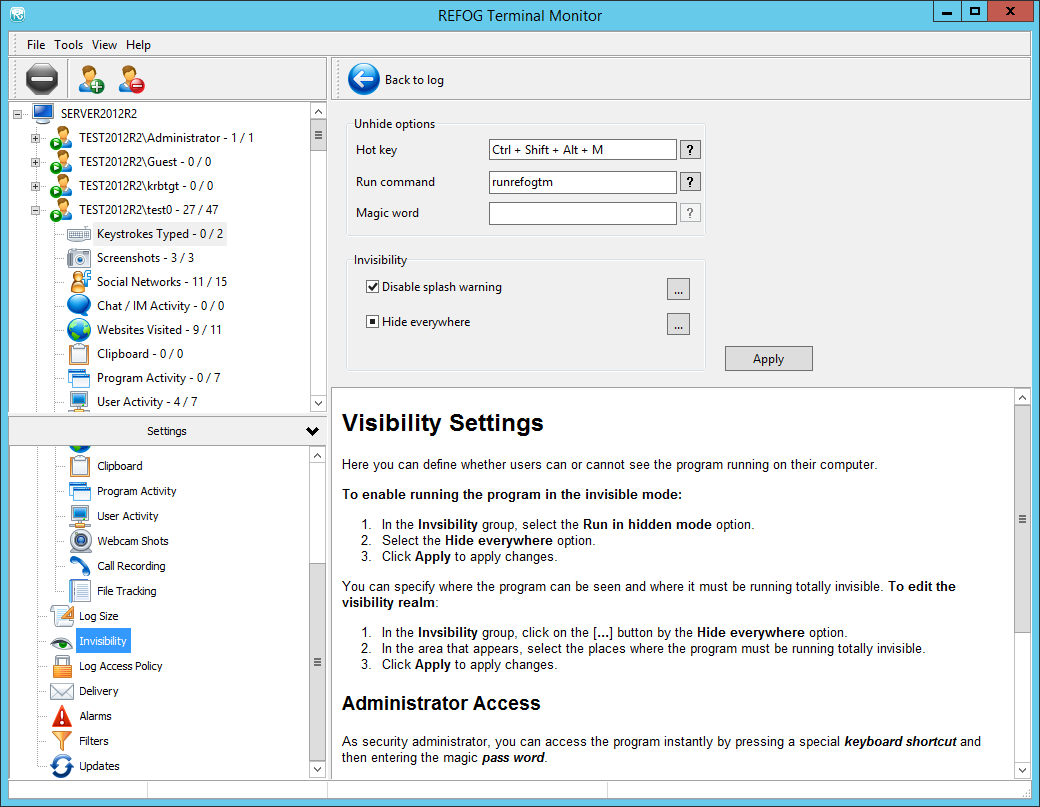1040x807 pixels.
Task: Click the add user toolbar icon
Action: [x=91, y=79]
